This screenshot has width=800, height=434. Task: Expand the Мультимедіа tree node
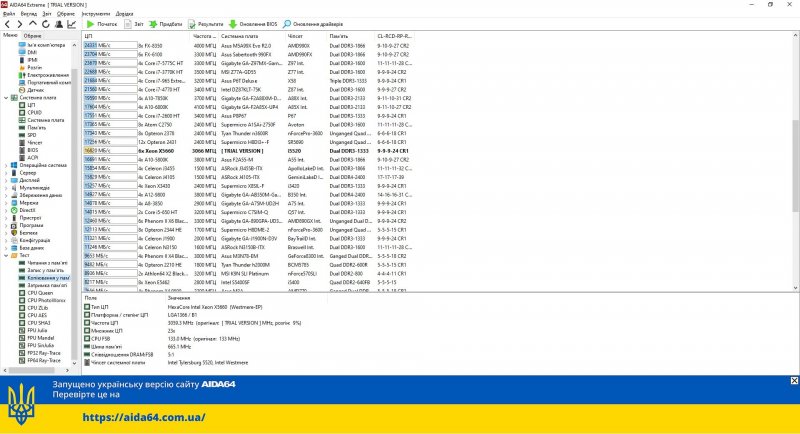coord(6,187)
